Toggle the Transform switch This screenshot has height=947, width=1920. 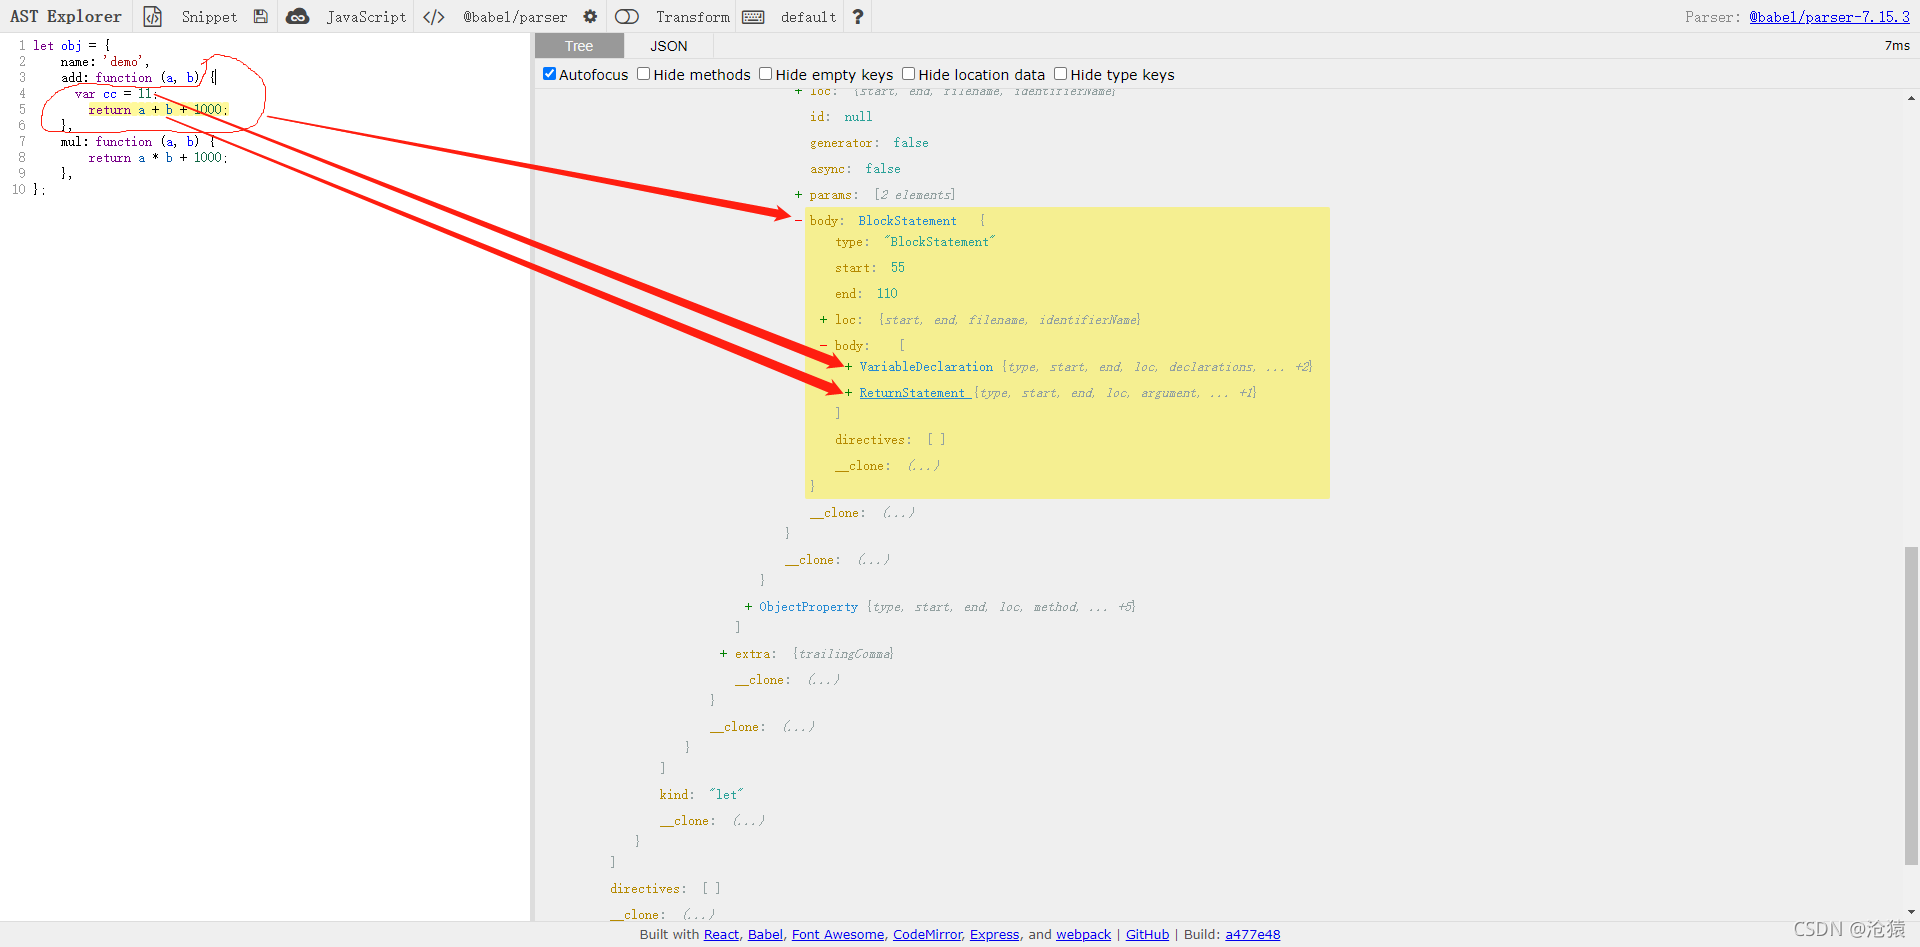tap(627, 17)
